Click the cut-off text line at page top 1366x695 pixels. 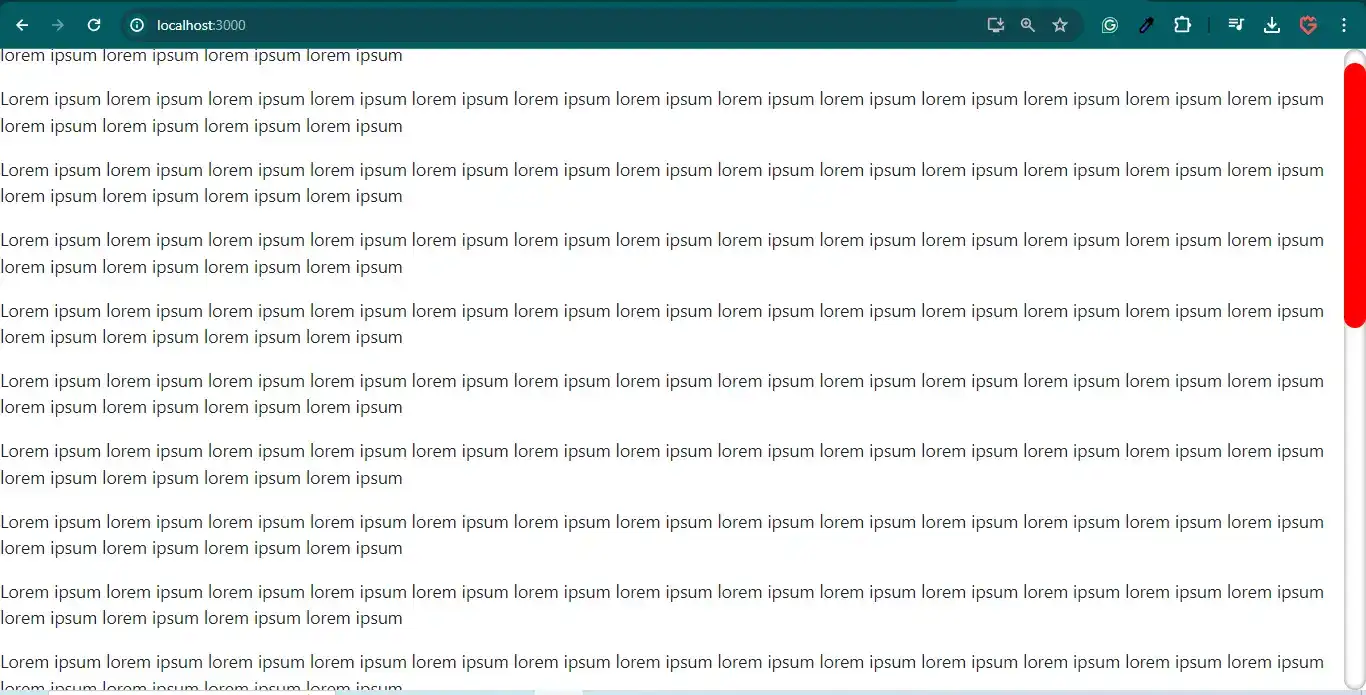201,56
